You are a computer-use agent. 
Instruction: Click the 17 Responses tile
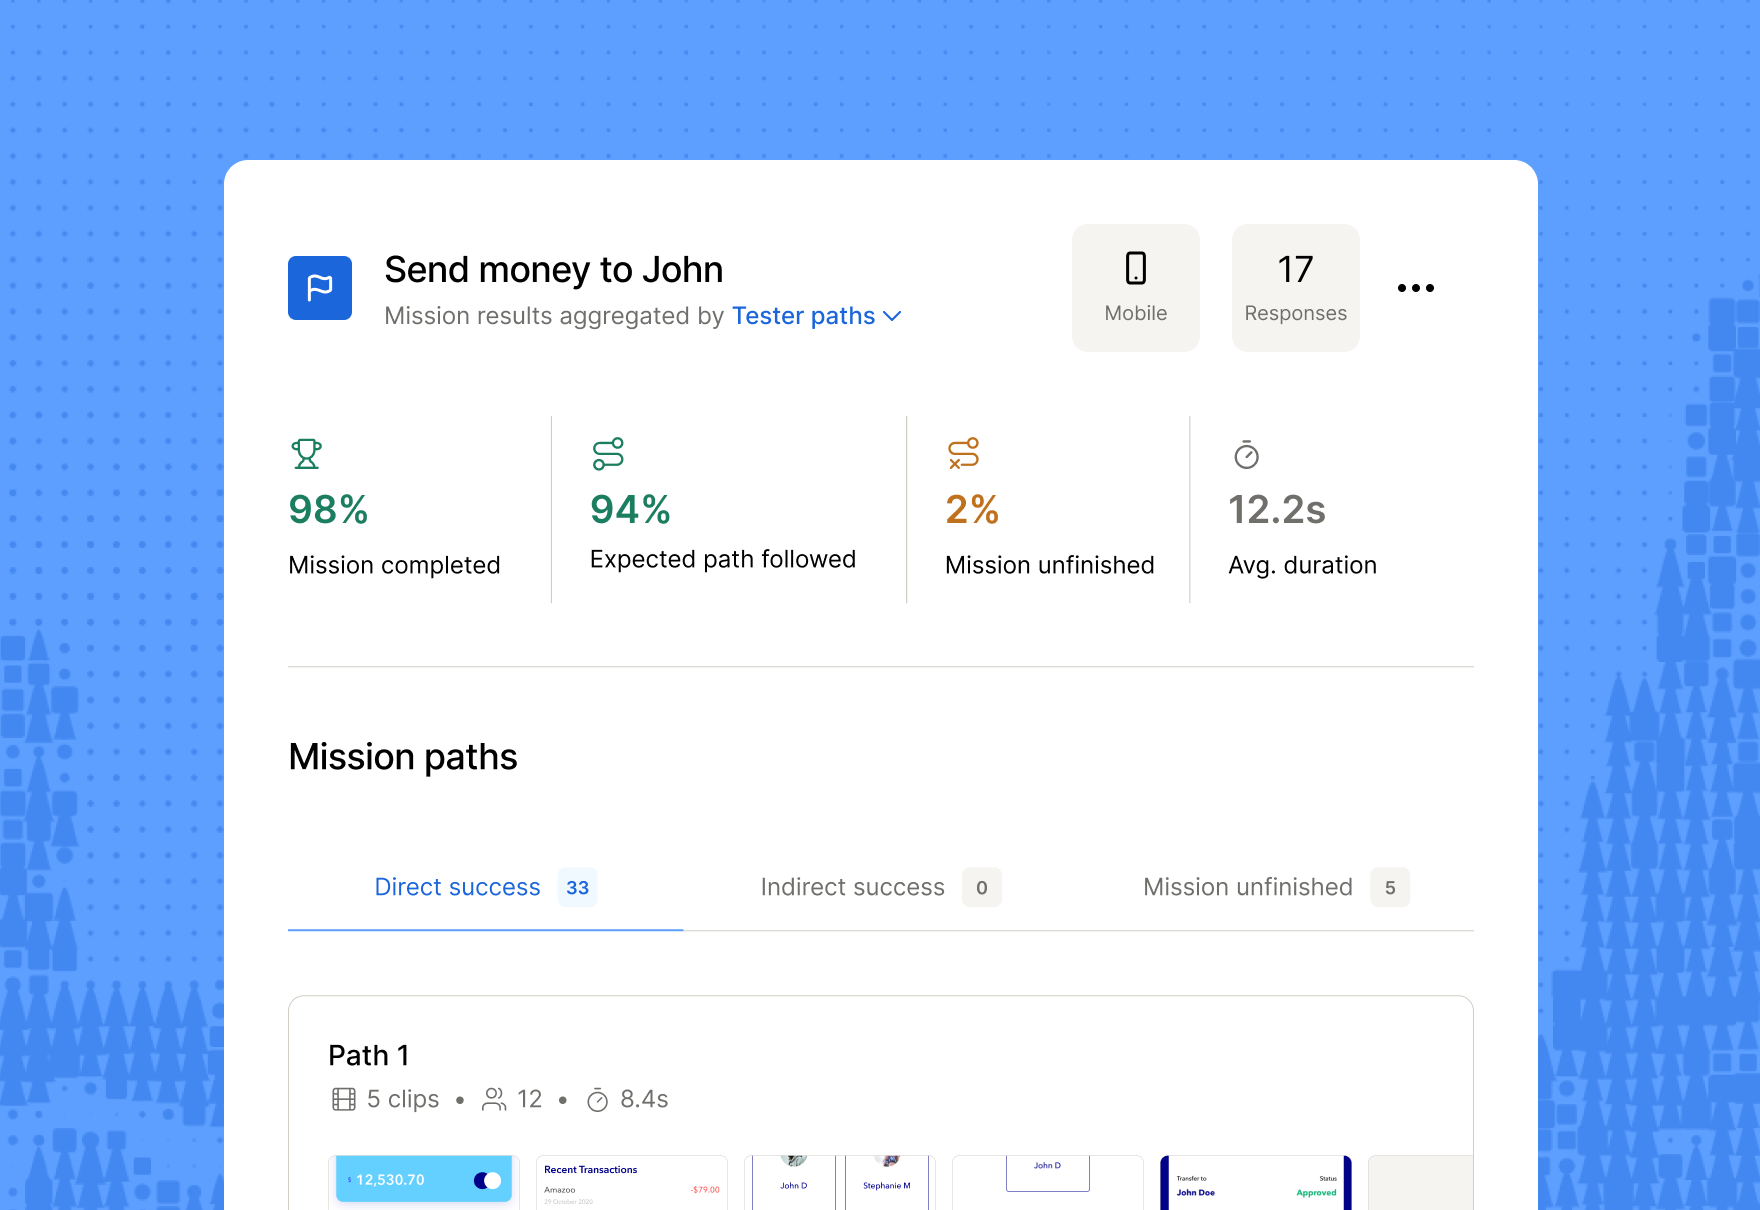[x=1296, y=288]
